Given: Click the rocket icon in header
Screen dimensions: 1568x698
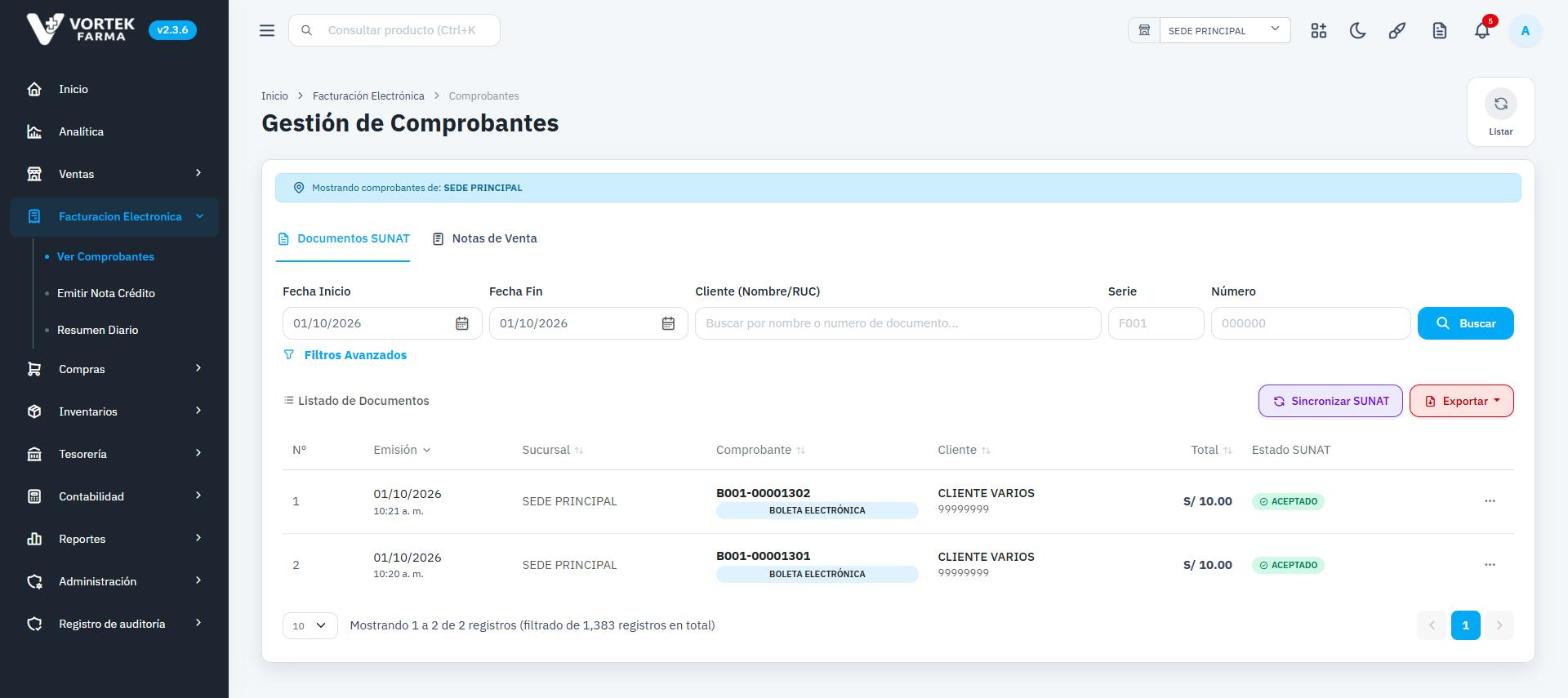Looking at the screenshot, I should point(1397,30).
